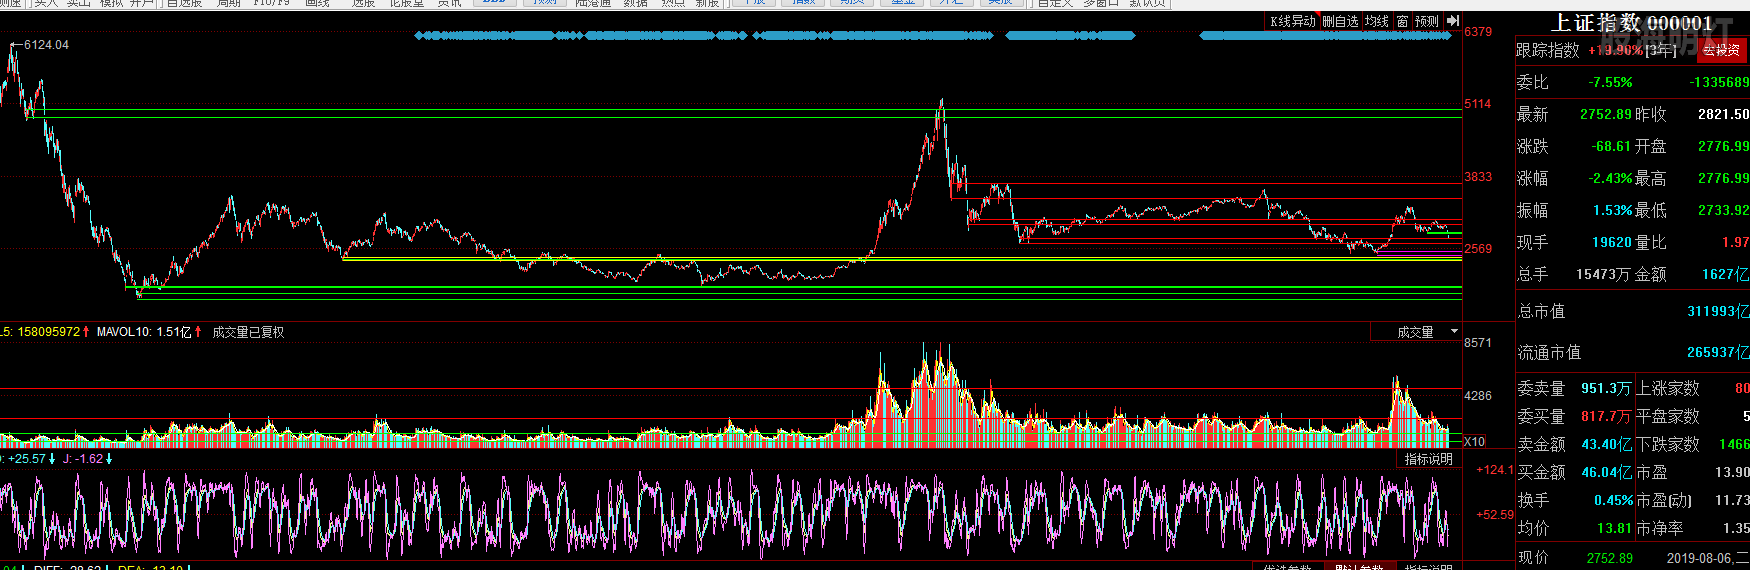Click the 委卖量 value 951.3万
The width and height of the screenshot is (1750, 570).
tap(1606, 389)
